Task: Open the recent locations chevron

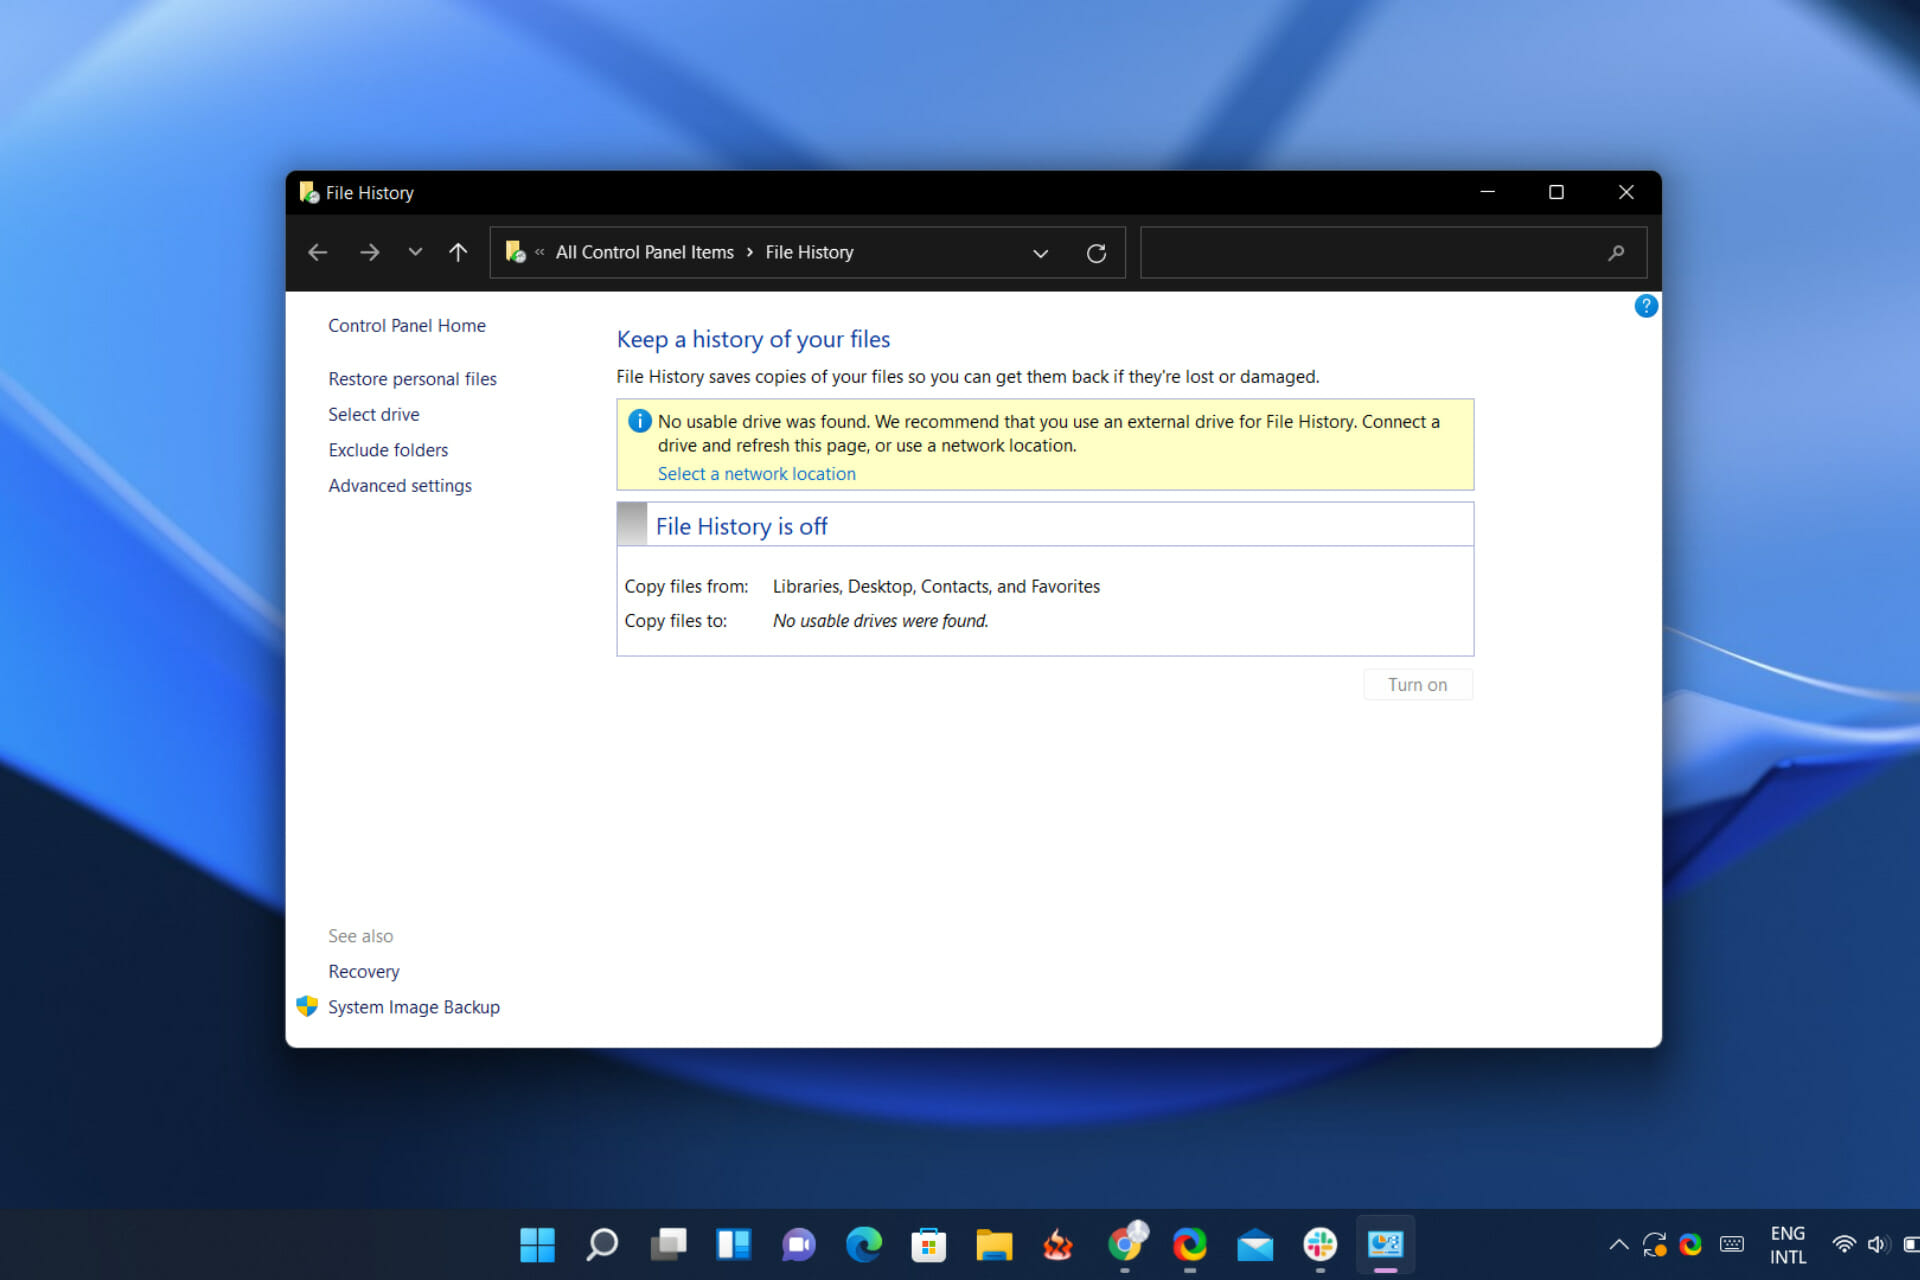Action: click(x=415, y=253)
